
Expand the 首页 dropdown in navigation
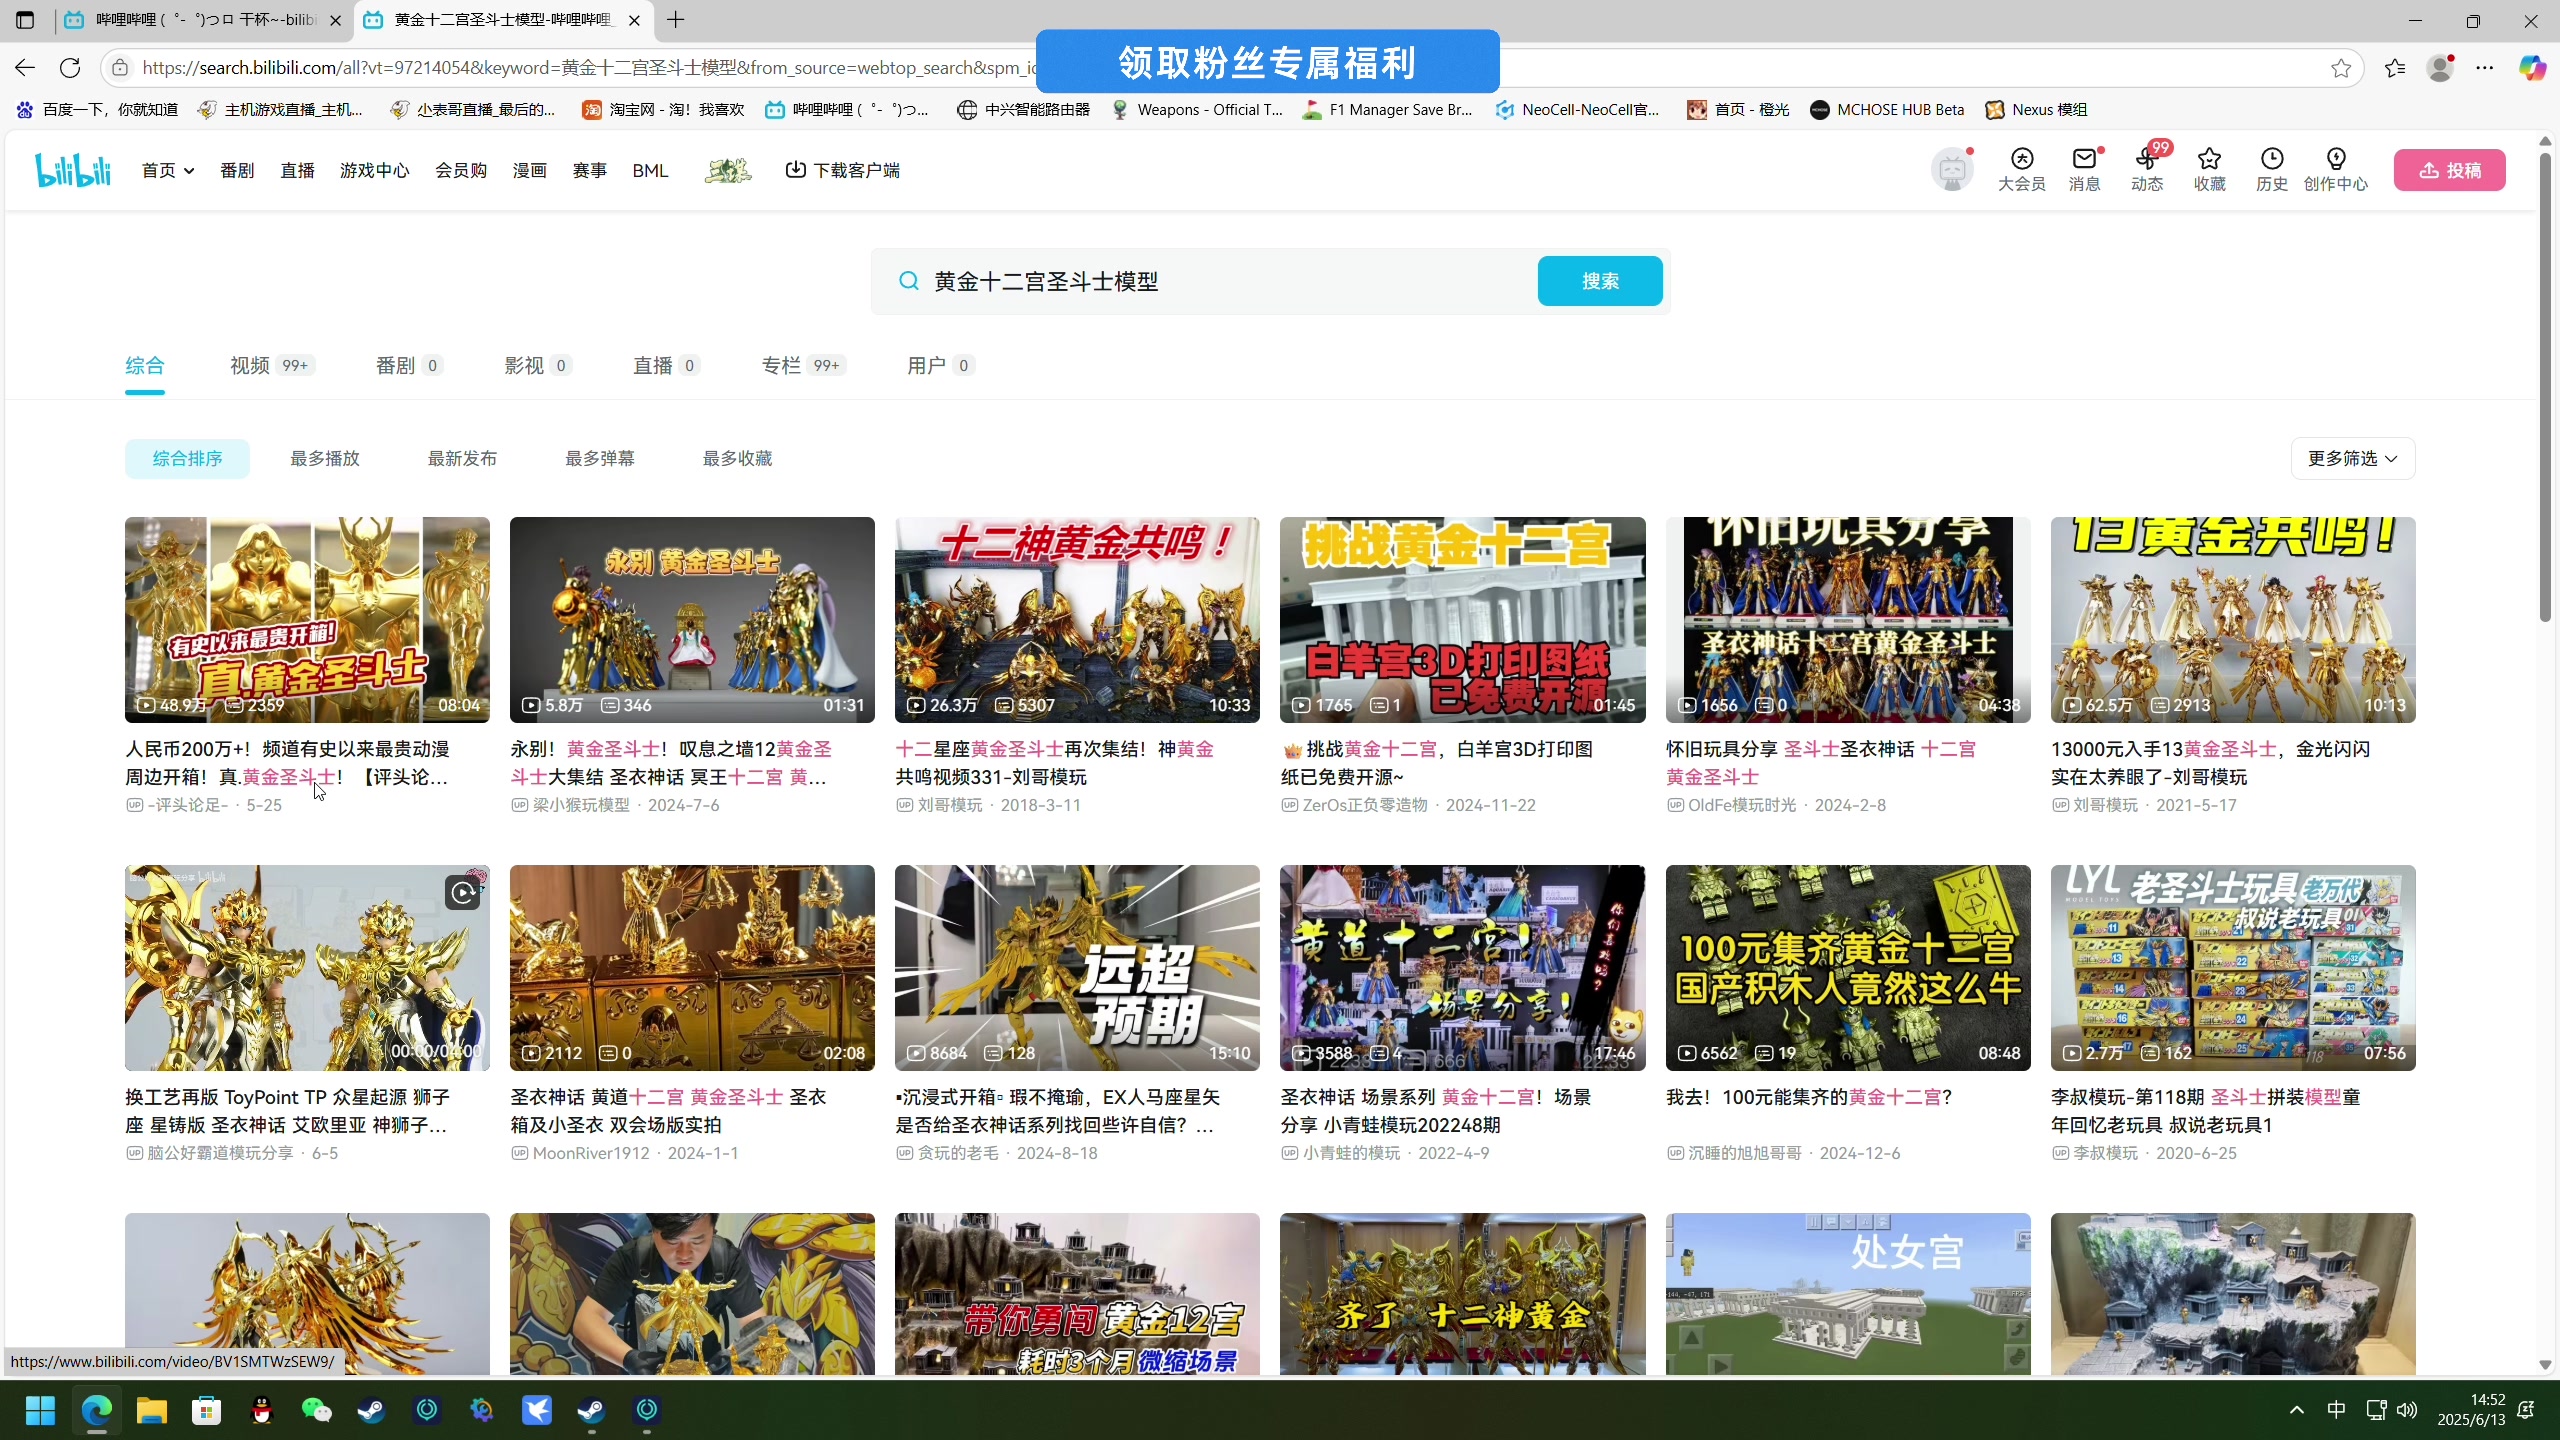(167, 170)
